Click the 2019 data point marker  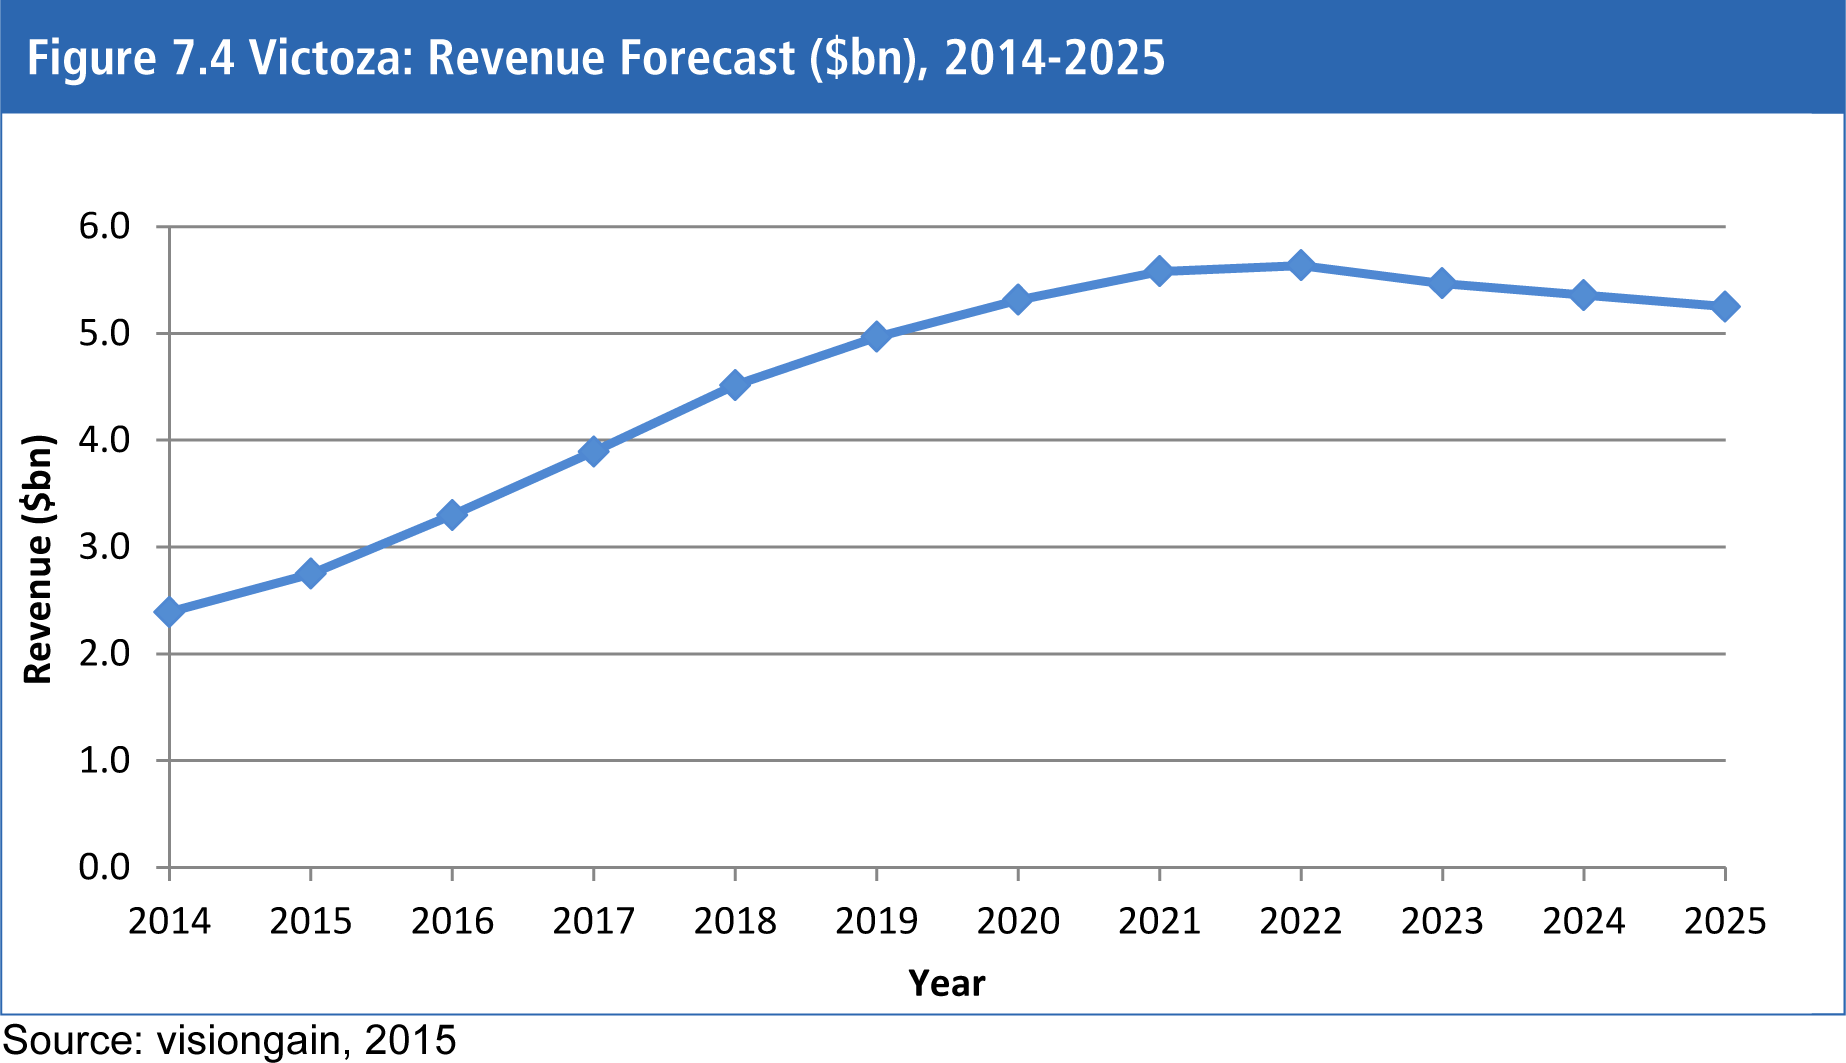point(877,336)
